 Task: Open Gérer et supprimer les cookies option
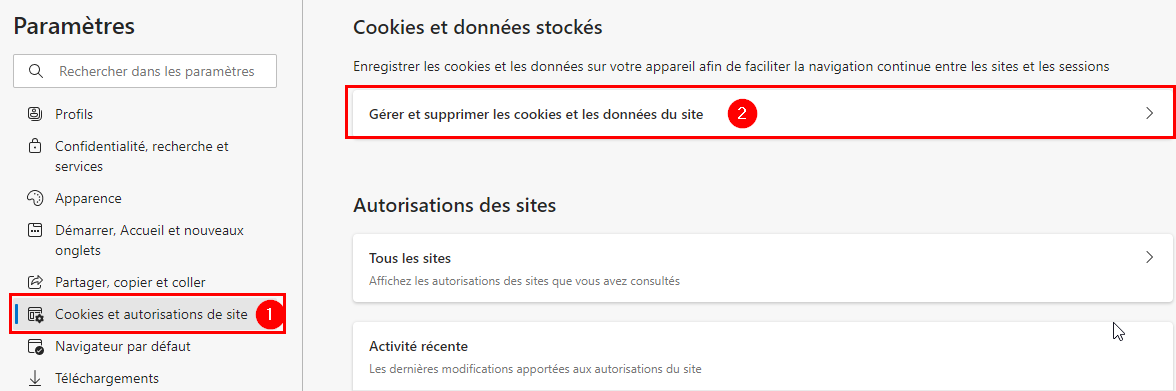click(x=760, y=114)
